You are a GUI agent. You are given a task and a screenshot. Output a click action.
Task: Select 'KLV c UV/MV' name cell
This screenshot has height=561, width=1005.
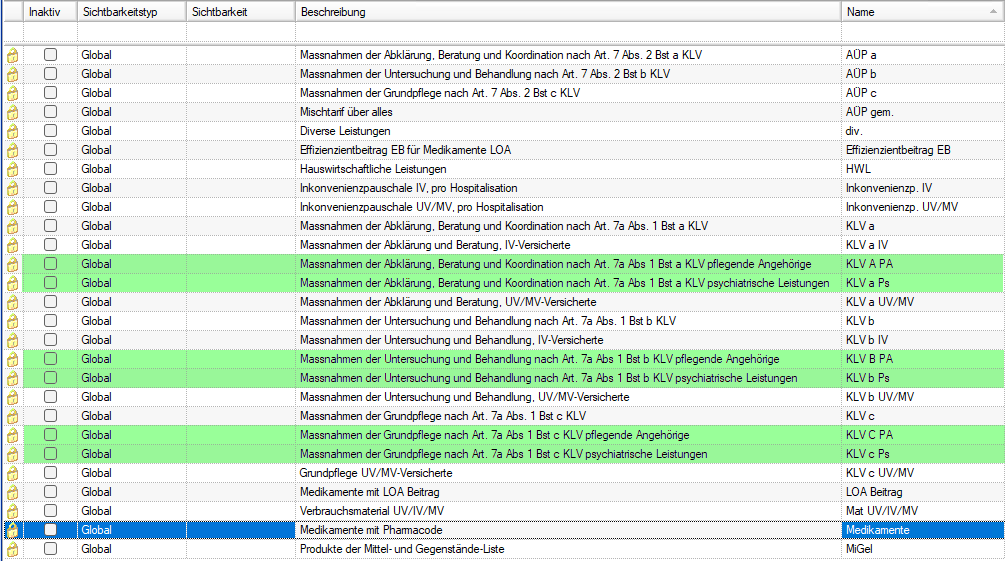click(922, 473)
